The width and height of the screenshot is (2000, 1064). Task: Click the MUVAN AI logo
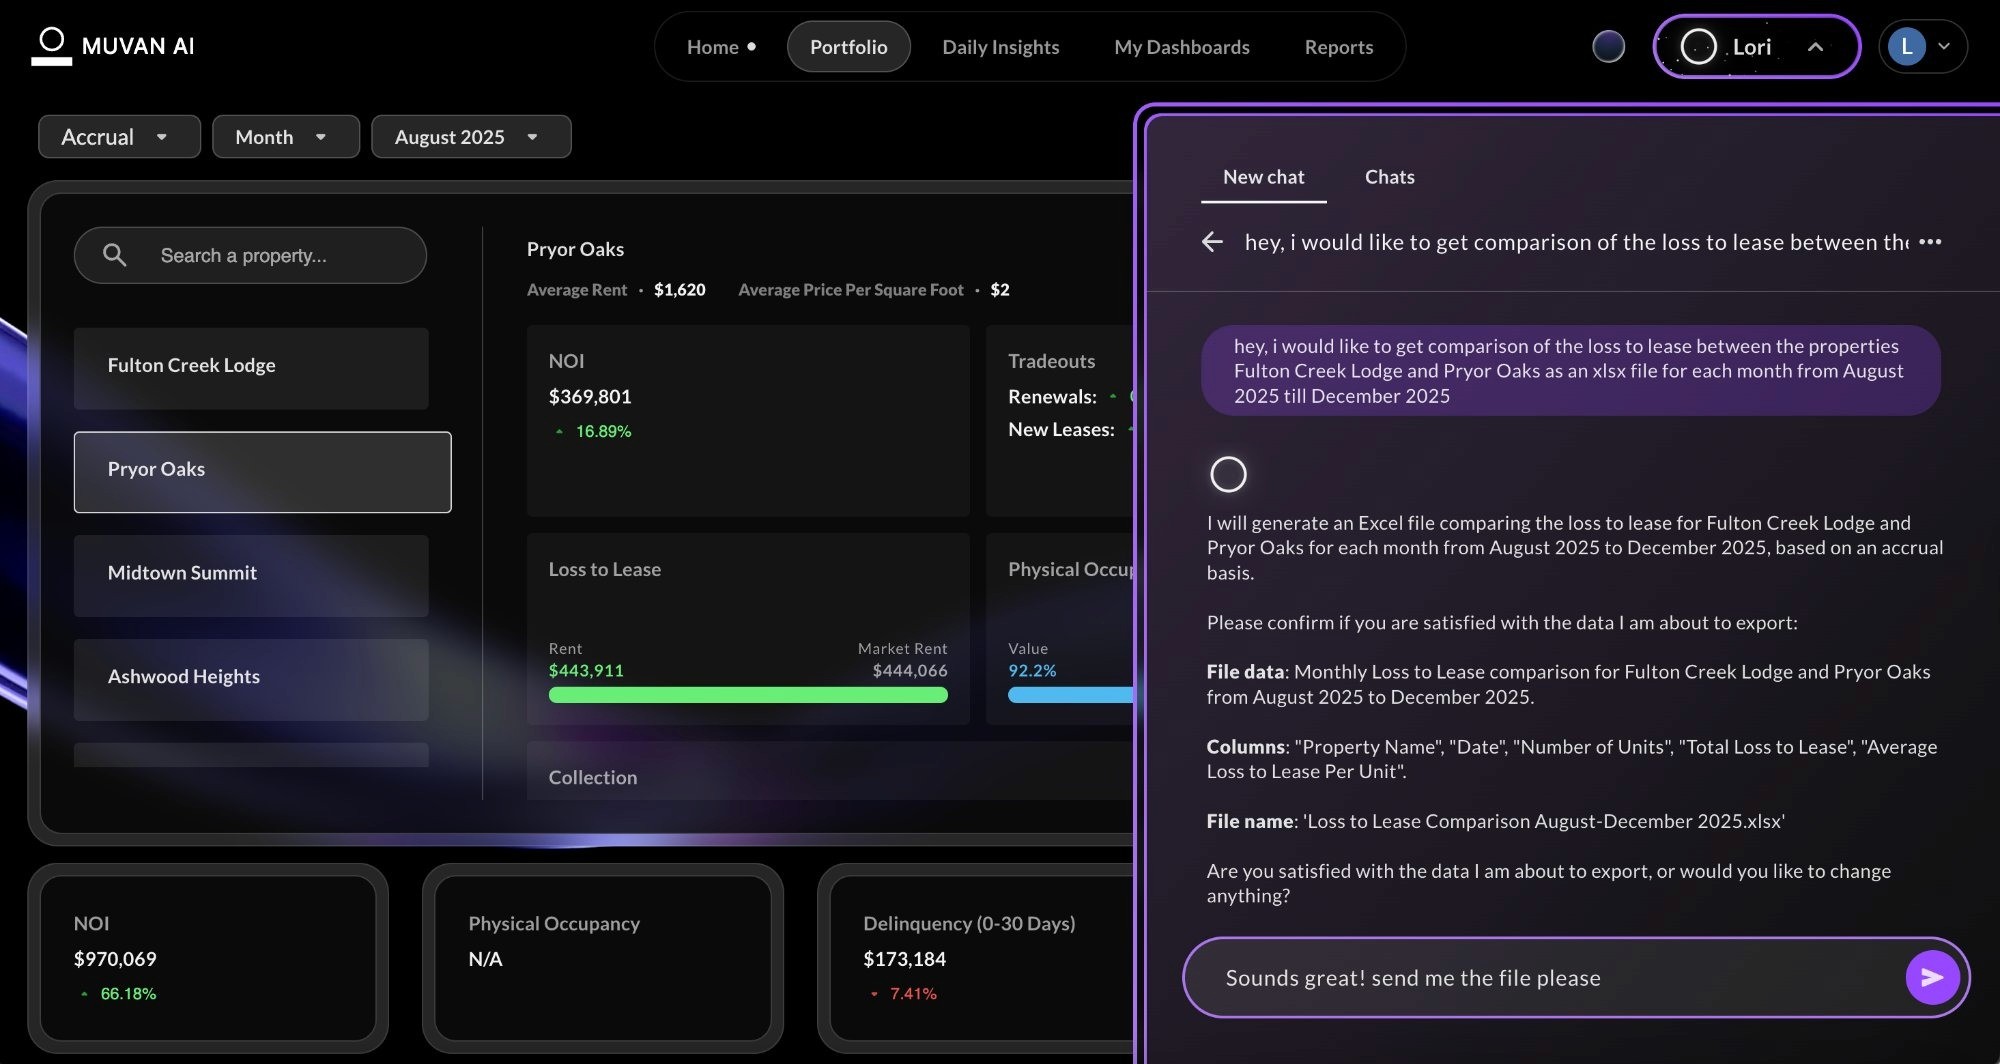tap(113, 46)
